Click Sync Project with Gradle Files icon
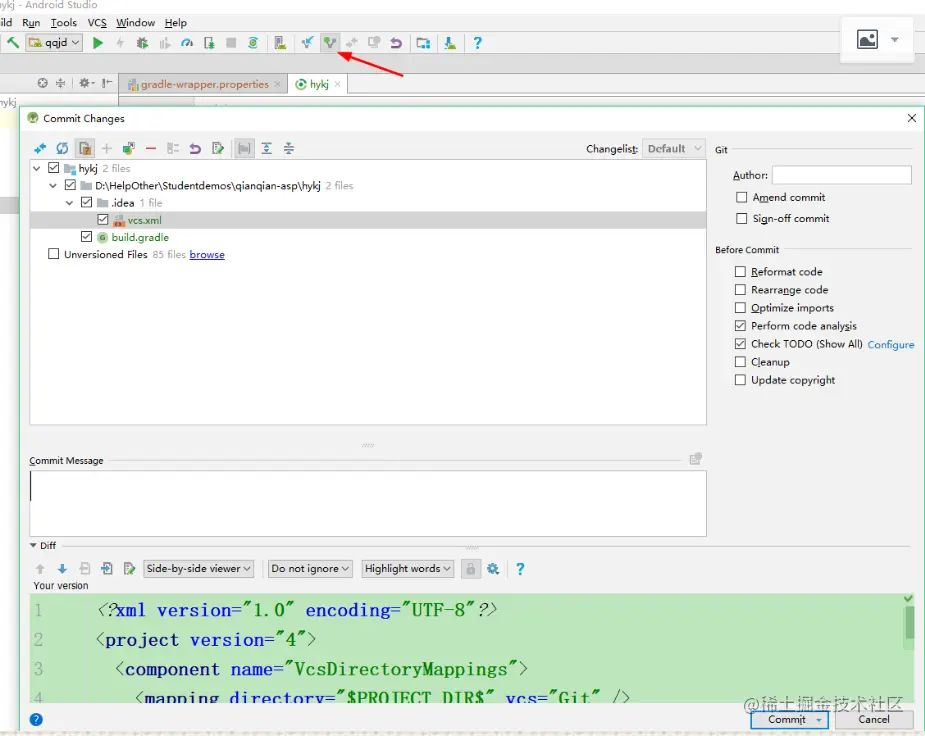 coord(253,43)
